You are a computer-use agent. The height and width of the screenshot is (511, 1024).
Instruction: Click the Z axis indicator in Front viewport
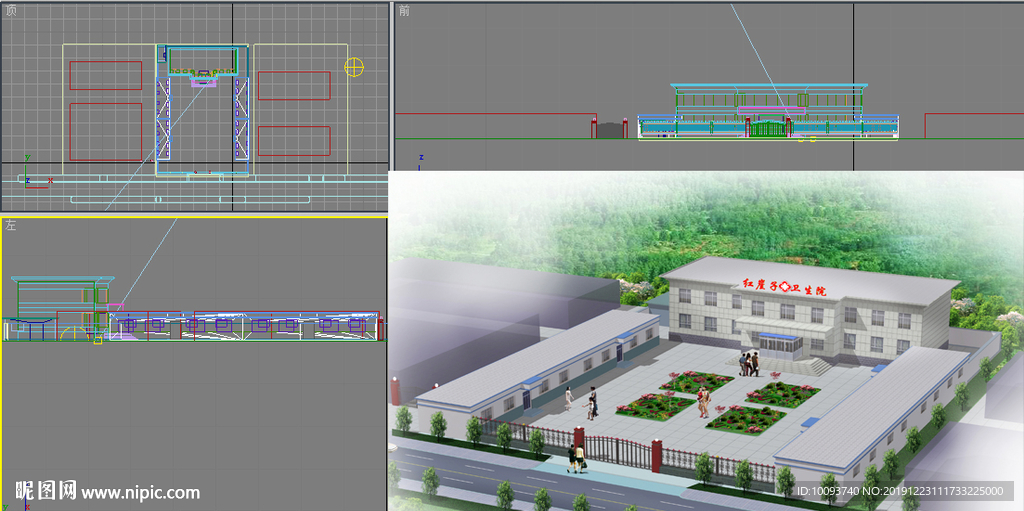[x=421, y=157]
